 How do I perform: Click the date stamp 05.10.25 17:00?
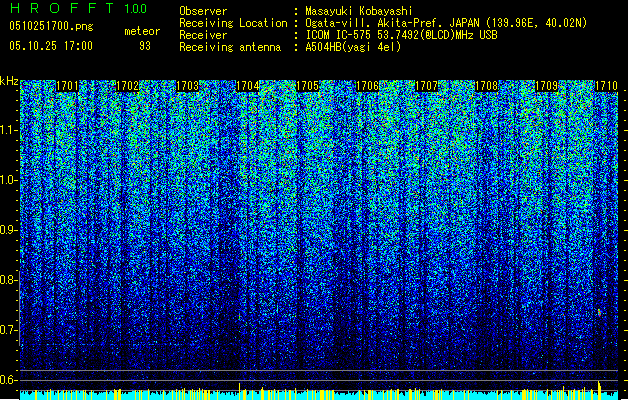coord(51,46)
